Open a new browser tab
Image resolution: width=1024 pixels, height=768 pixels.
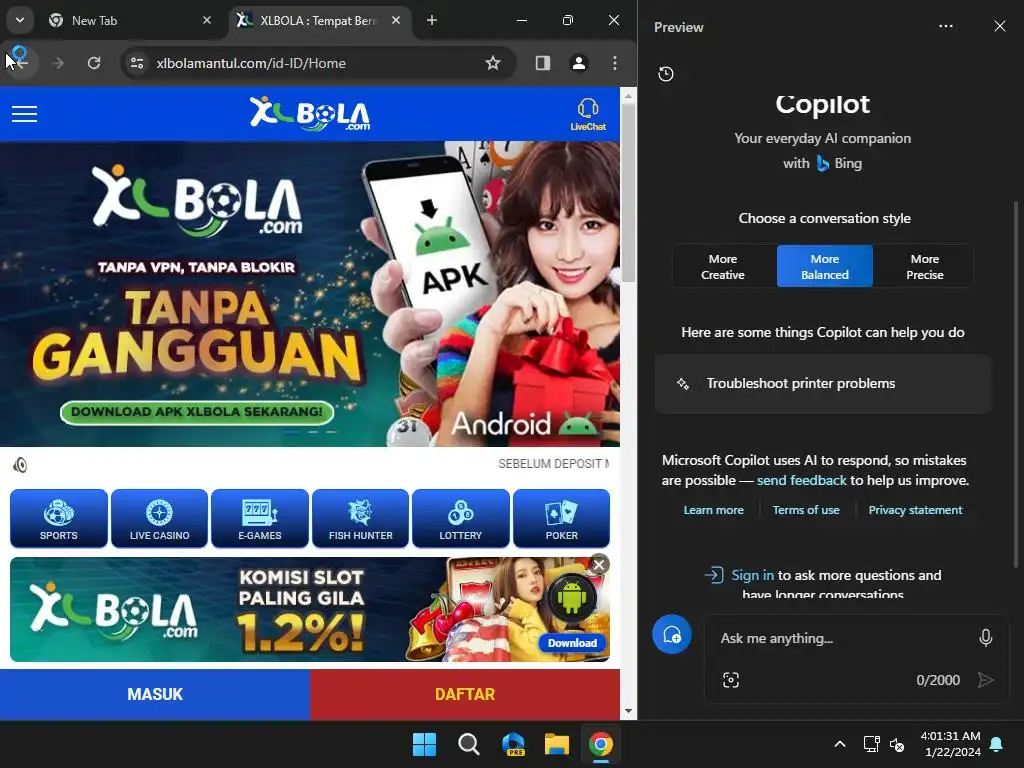click(x=432, y=20)
